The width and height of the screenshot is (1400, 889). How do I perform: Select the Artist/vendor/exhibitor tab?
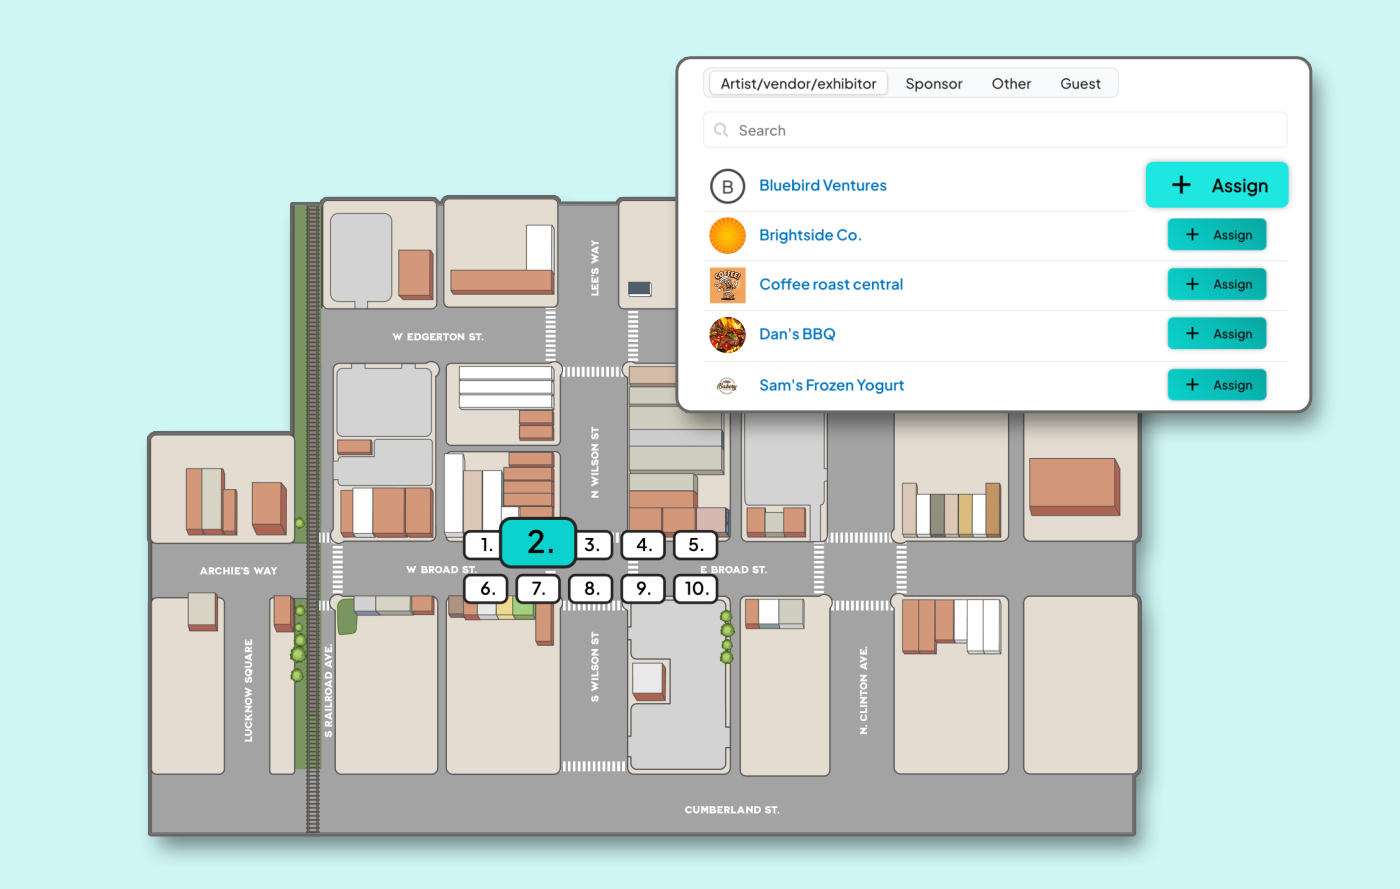tap(798, 84)
